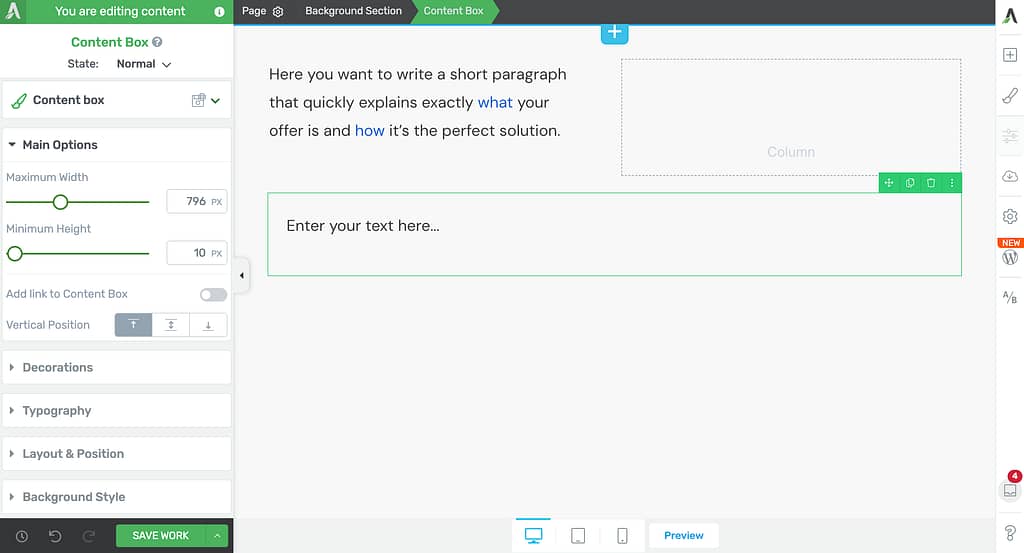Select the Page breadcrumb
The height and width of the screenshot is (553, 1024).
coord(253,11)
